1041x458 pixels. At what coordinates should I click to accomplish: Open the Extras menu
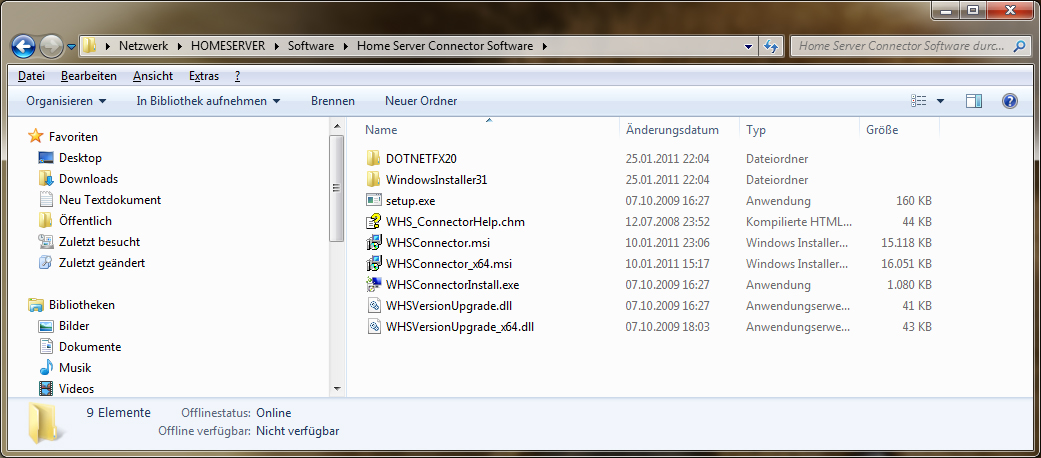tap(203, 76)
